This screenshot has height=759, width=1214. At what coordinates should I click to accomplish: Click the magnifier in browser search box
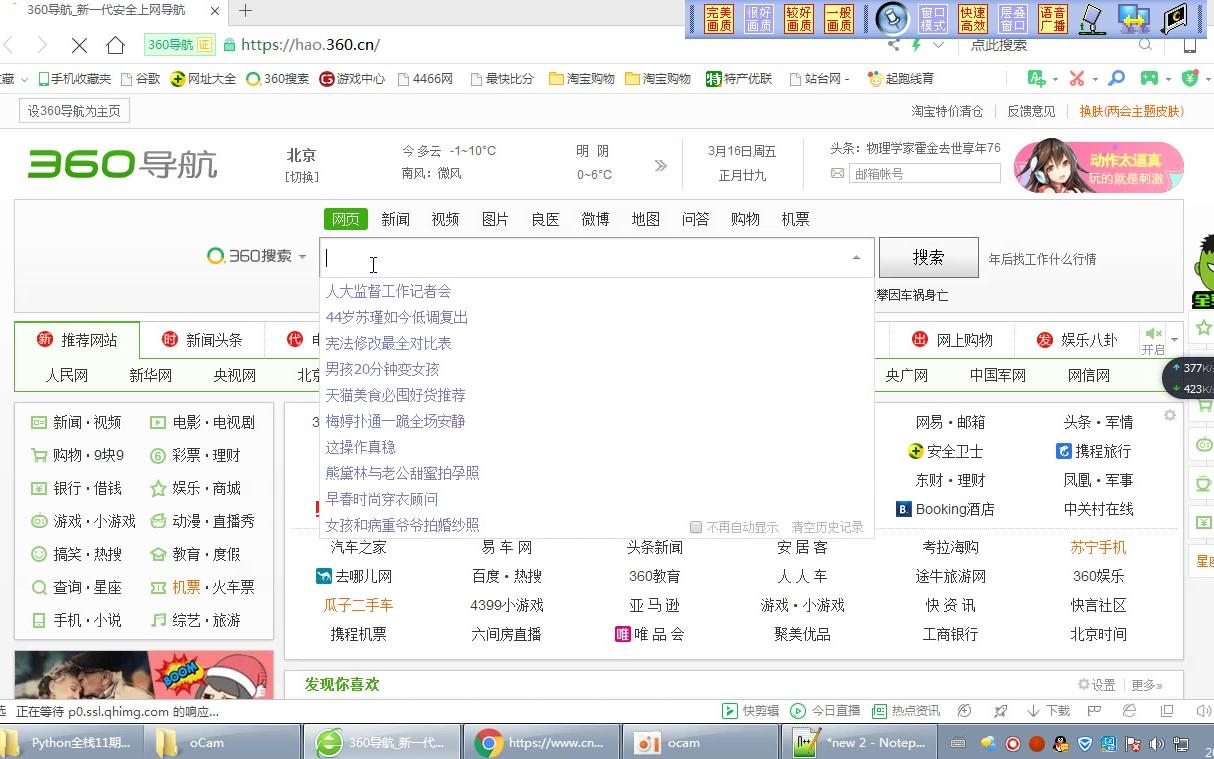pyautogui.click(x=1145, y=45)
